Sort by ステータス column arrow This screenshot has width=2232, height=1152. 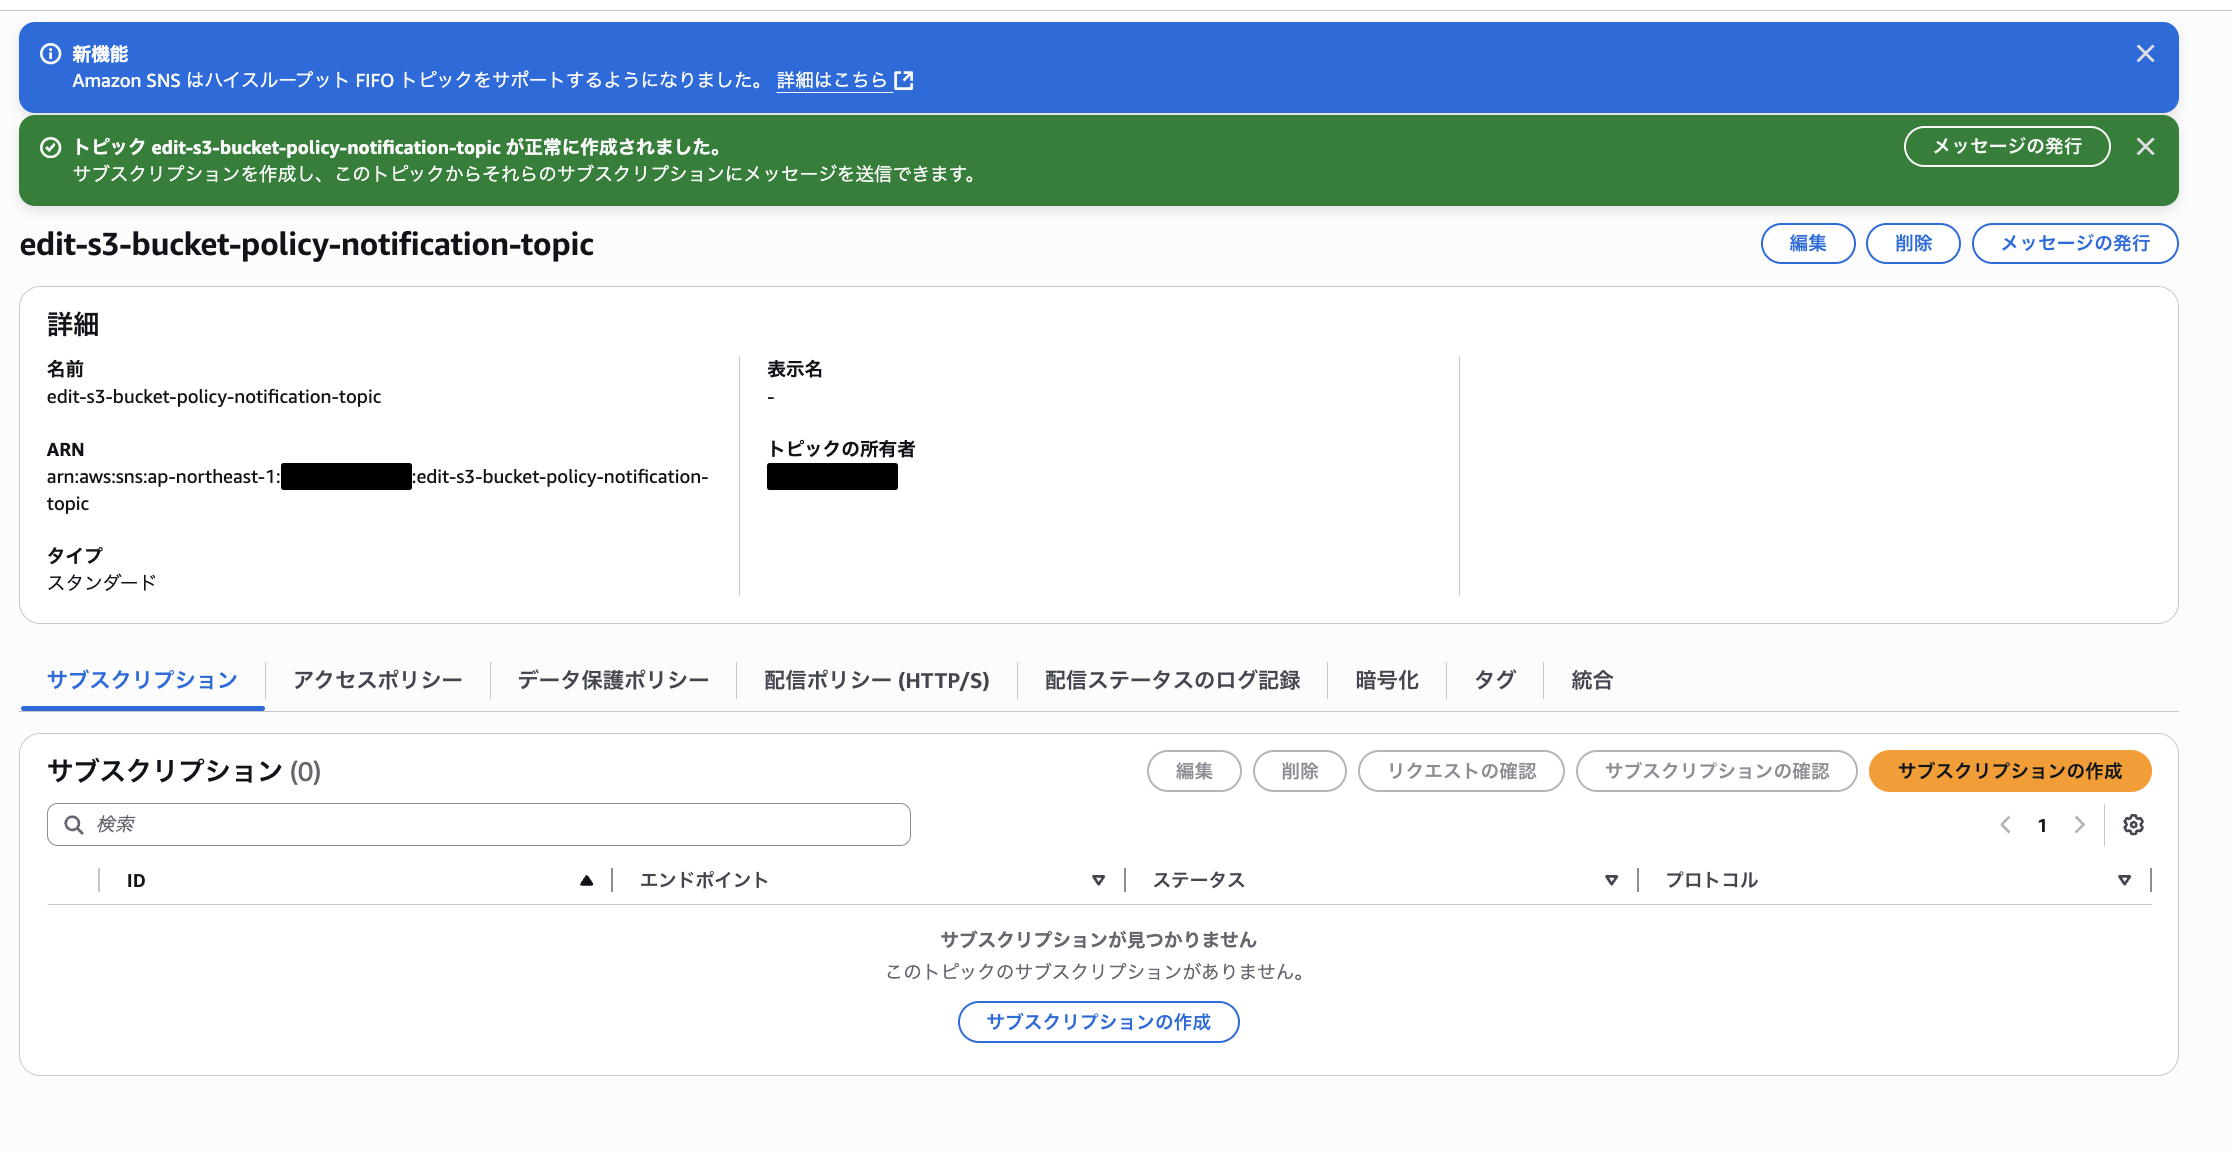pos(1611,880)
